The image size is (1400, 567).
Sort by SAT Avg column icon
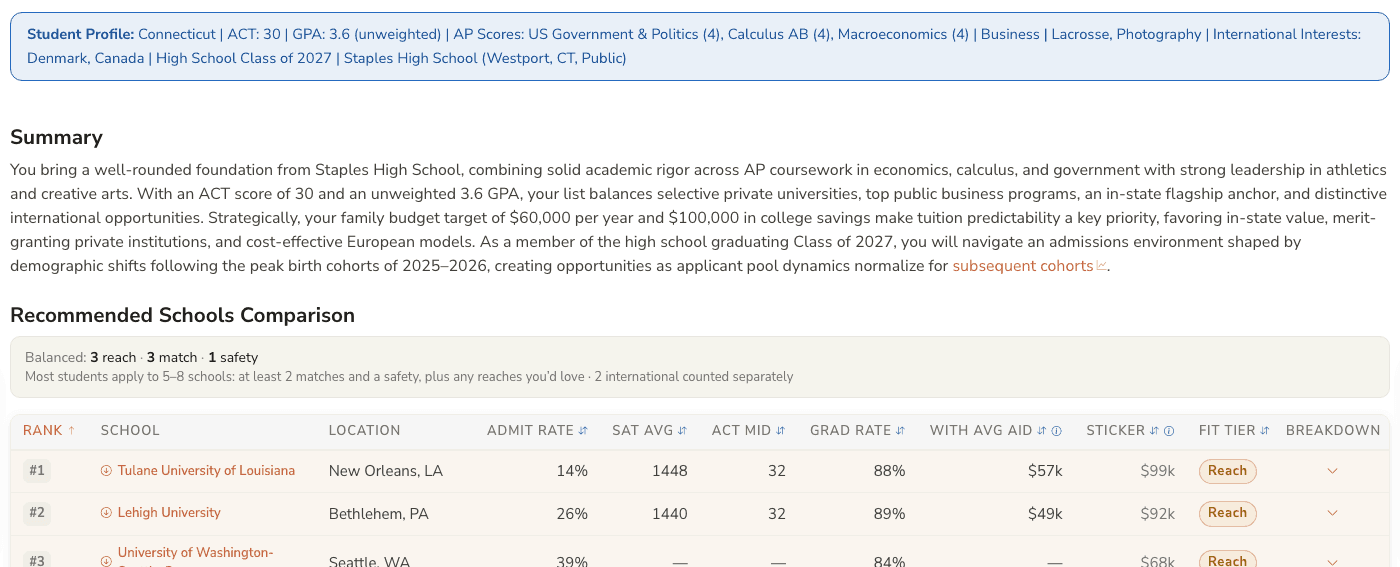pos(683,431)
